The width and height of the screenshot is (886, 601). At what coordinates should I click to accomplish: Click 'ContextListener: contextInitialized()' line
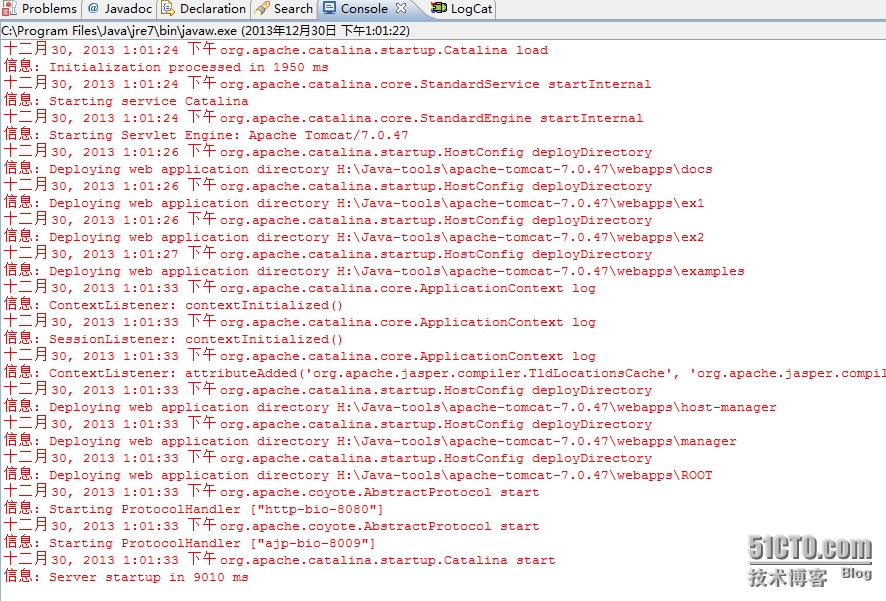173,304
